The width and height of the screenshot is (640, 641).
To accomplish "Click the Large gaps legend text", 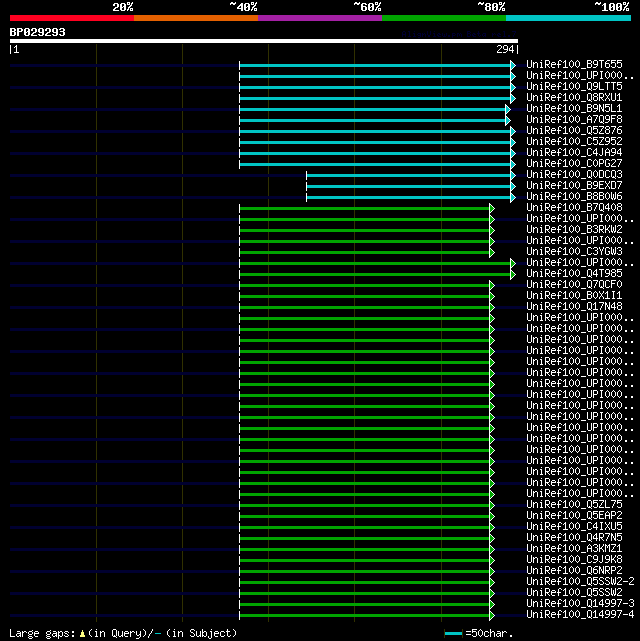I will tap(123, 633).
